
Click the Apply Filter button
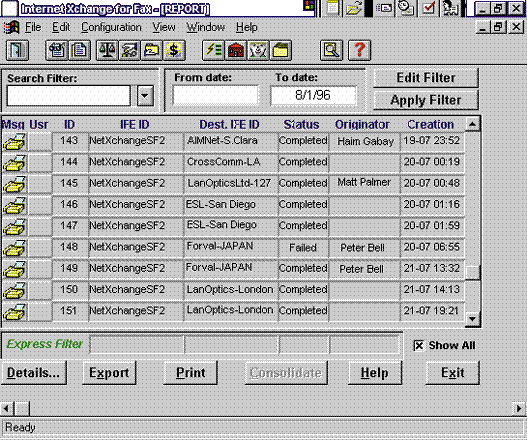coord(425,100)
